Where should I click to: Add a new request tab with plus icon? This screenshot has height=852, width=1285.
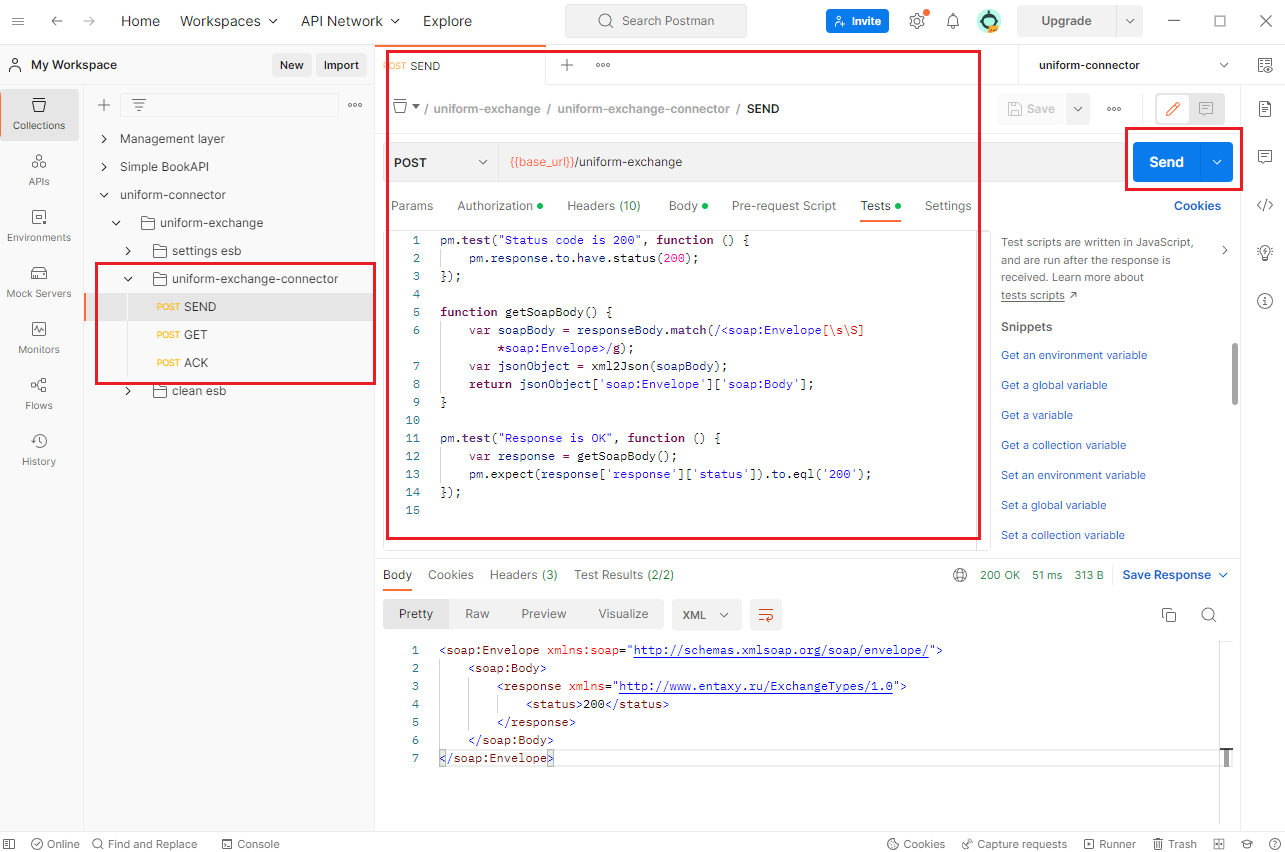click(x=567, y=65)
